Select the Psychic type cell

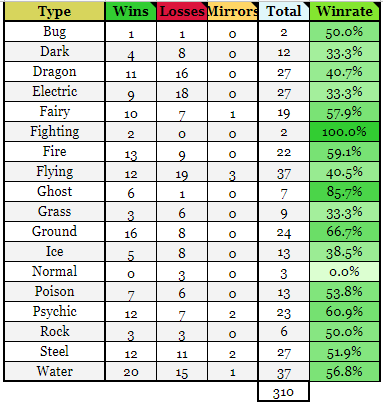[55, 312]
